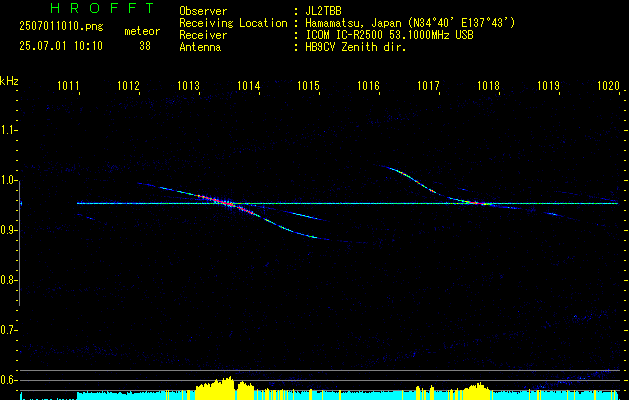Select the filename 2507011010.png

tap(61, 27)
